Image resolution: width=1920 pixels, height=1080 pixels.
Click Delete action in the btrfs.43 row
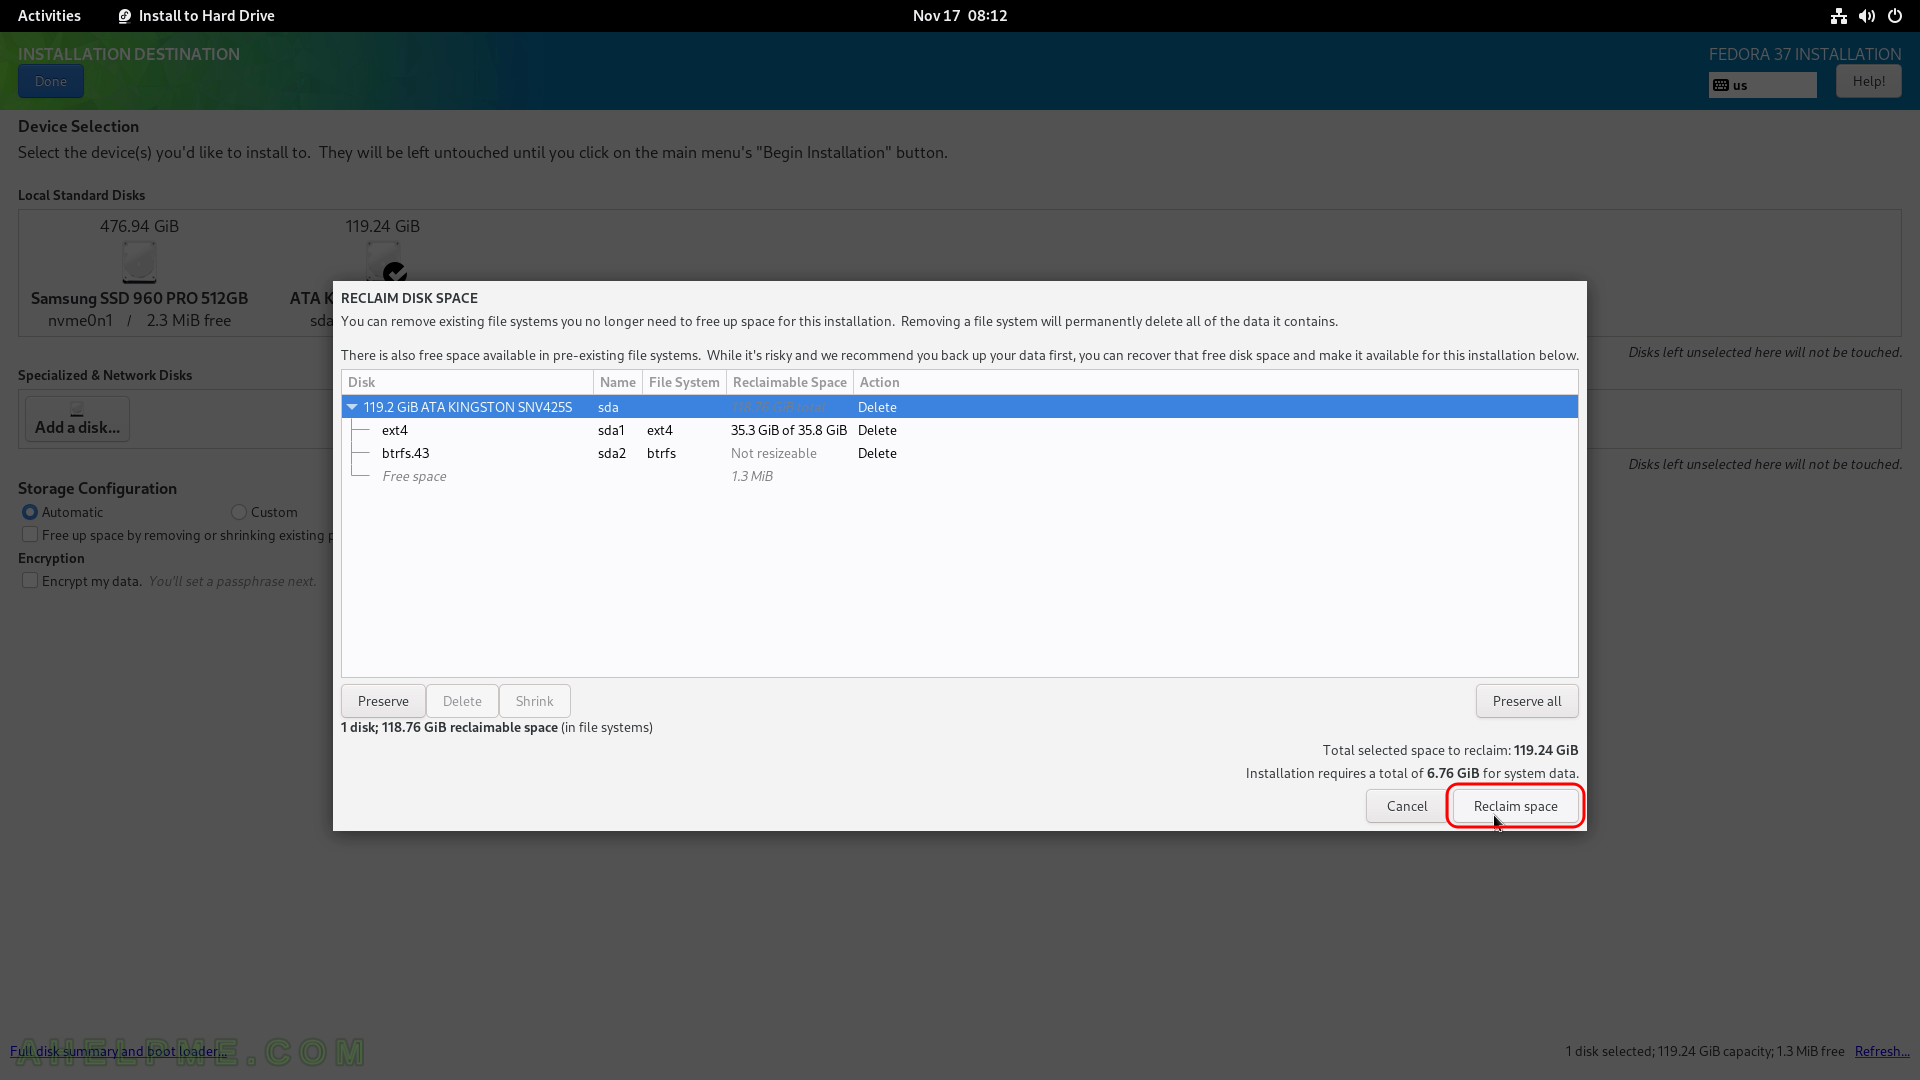click(x=877, y=453)
